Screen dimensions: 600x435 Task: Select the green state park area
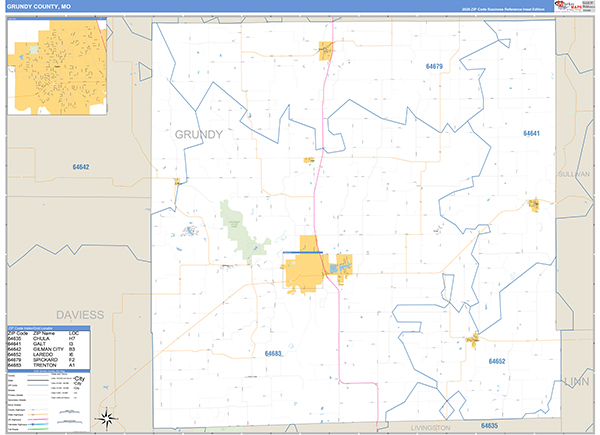[x=242, y=232]
